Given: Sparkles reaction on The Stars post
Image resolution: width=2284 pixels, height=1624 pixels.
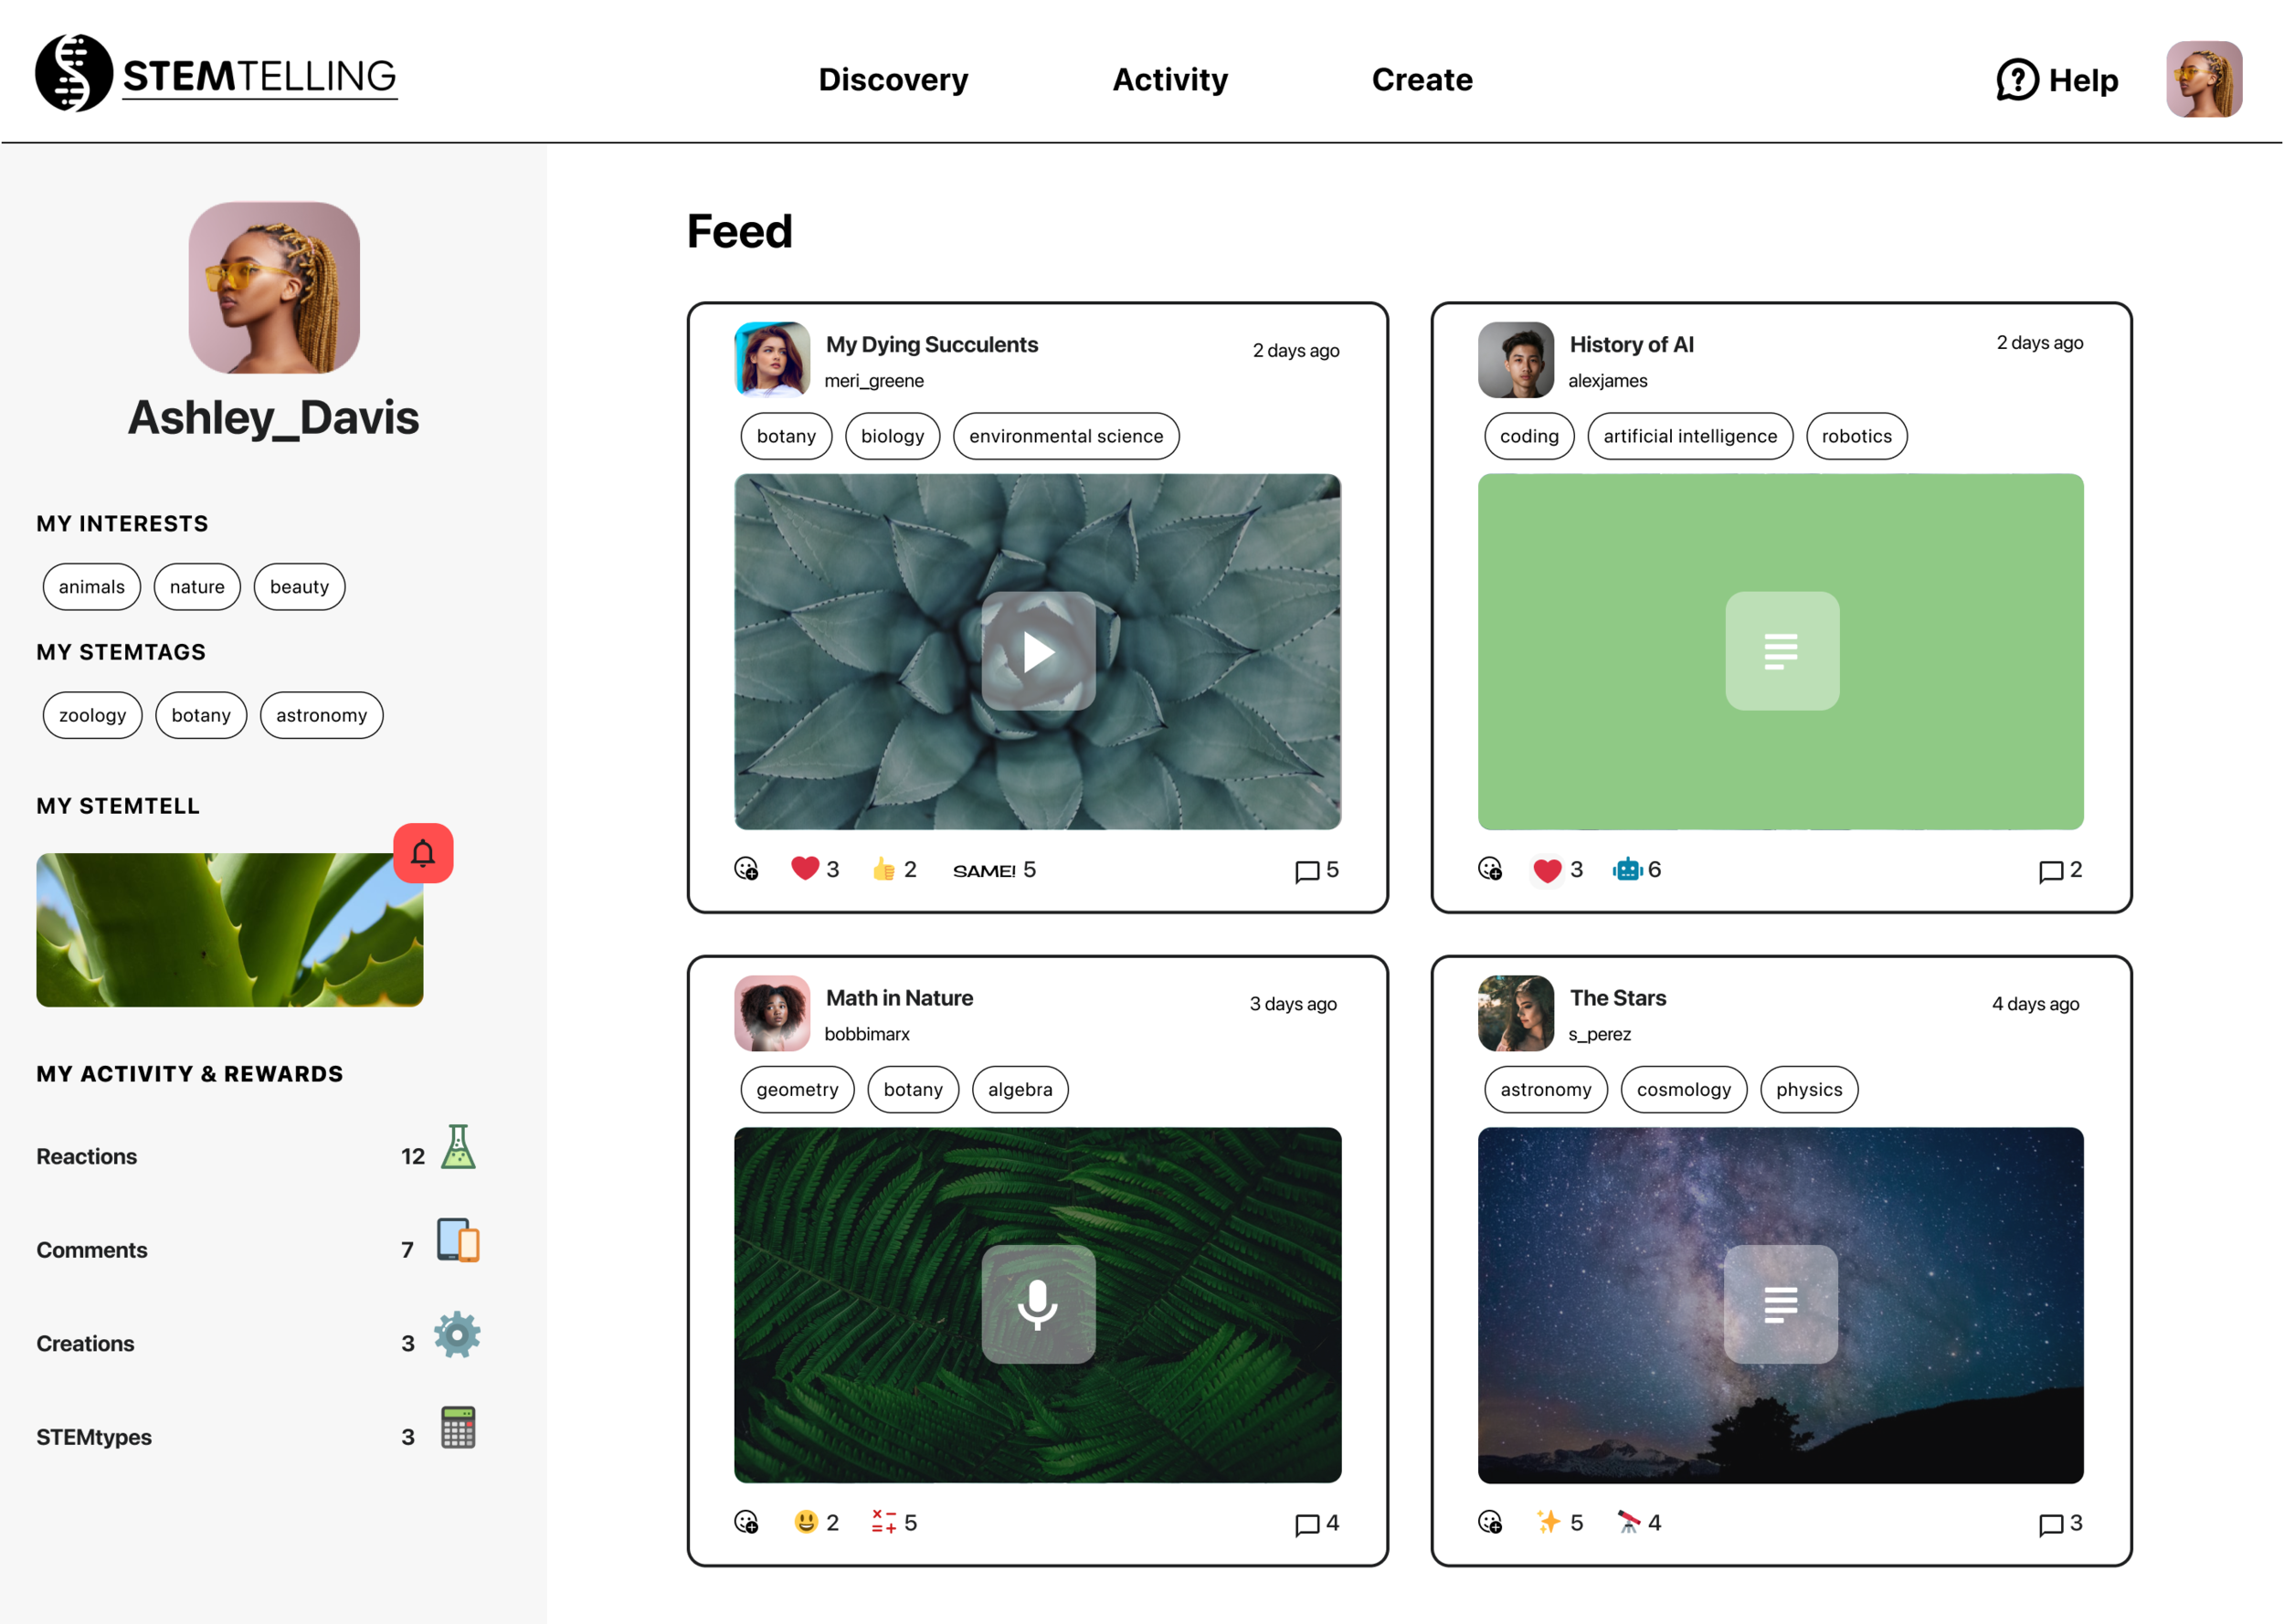Looking at the screenshot, I should 1548,1522.
